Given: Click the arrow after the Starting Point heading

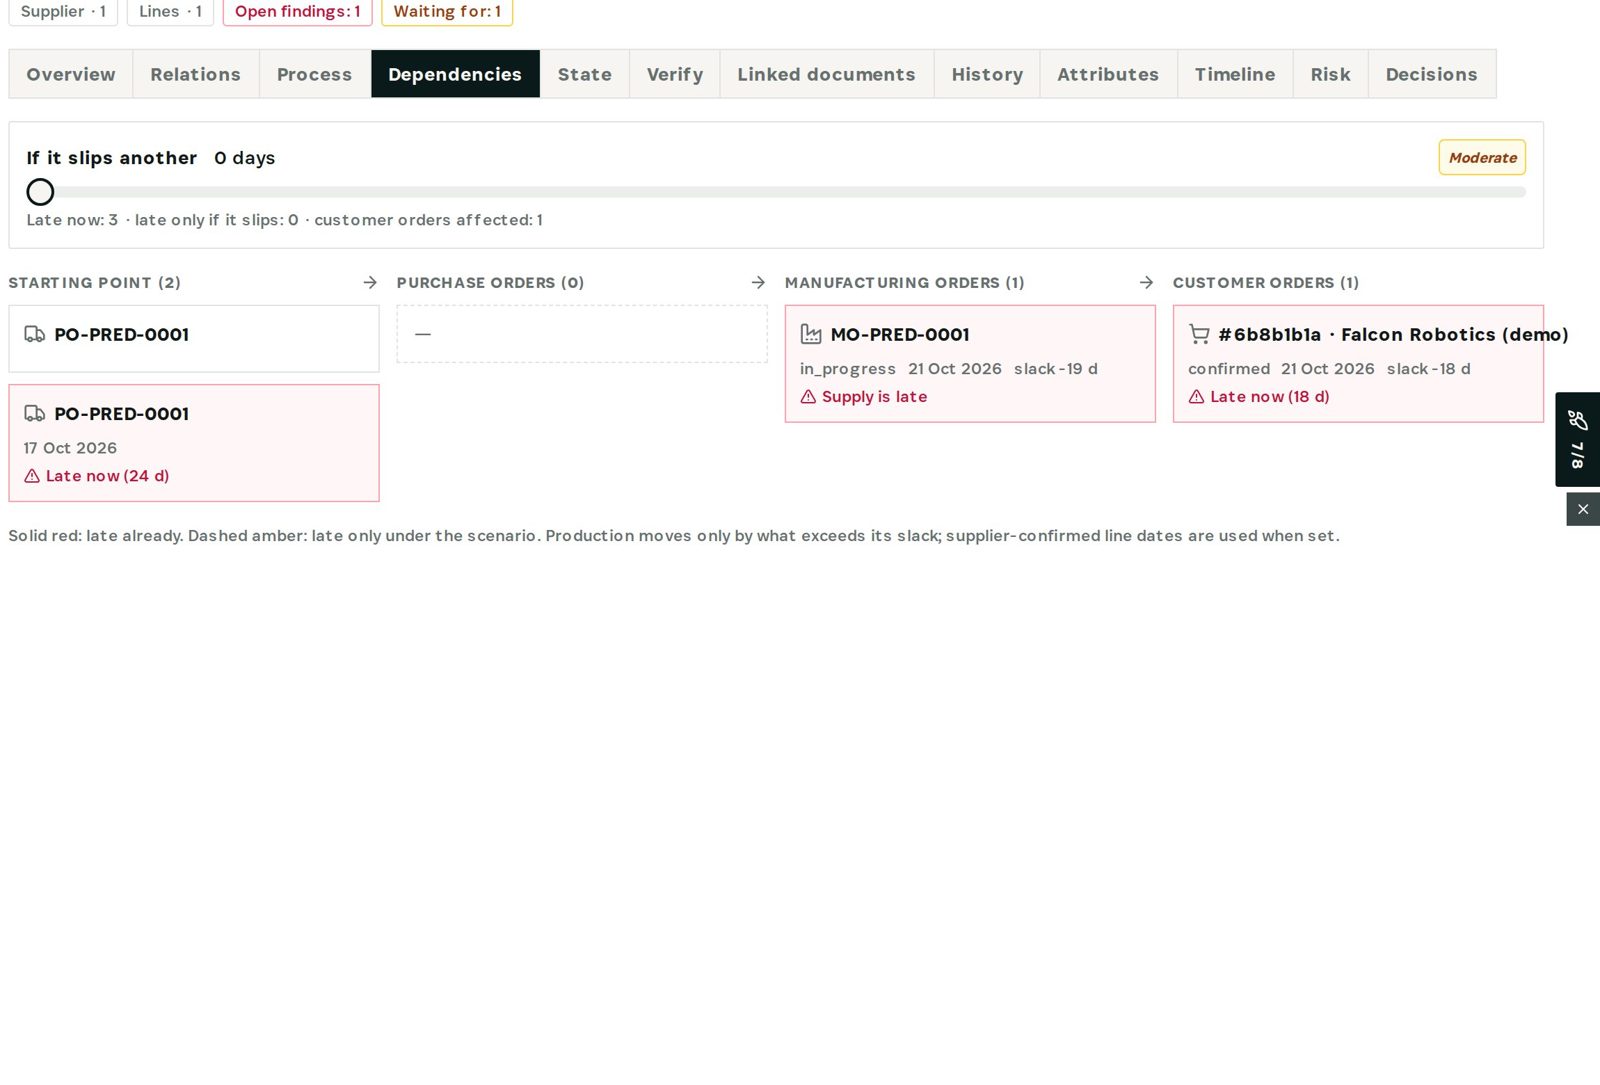Looking at the screenshot, I should (x=370, y=283).
